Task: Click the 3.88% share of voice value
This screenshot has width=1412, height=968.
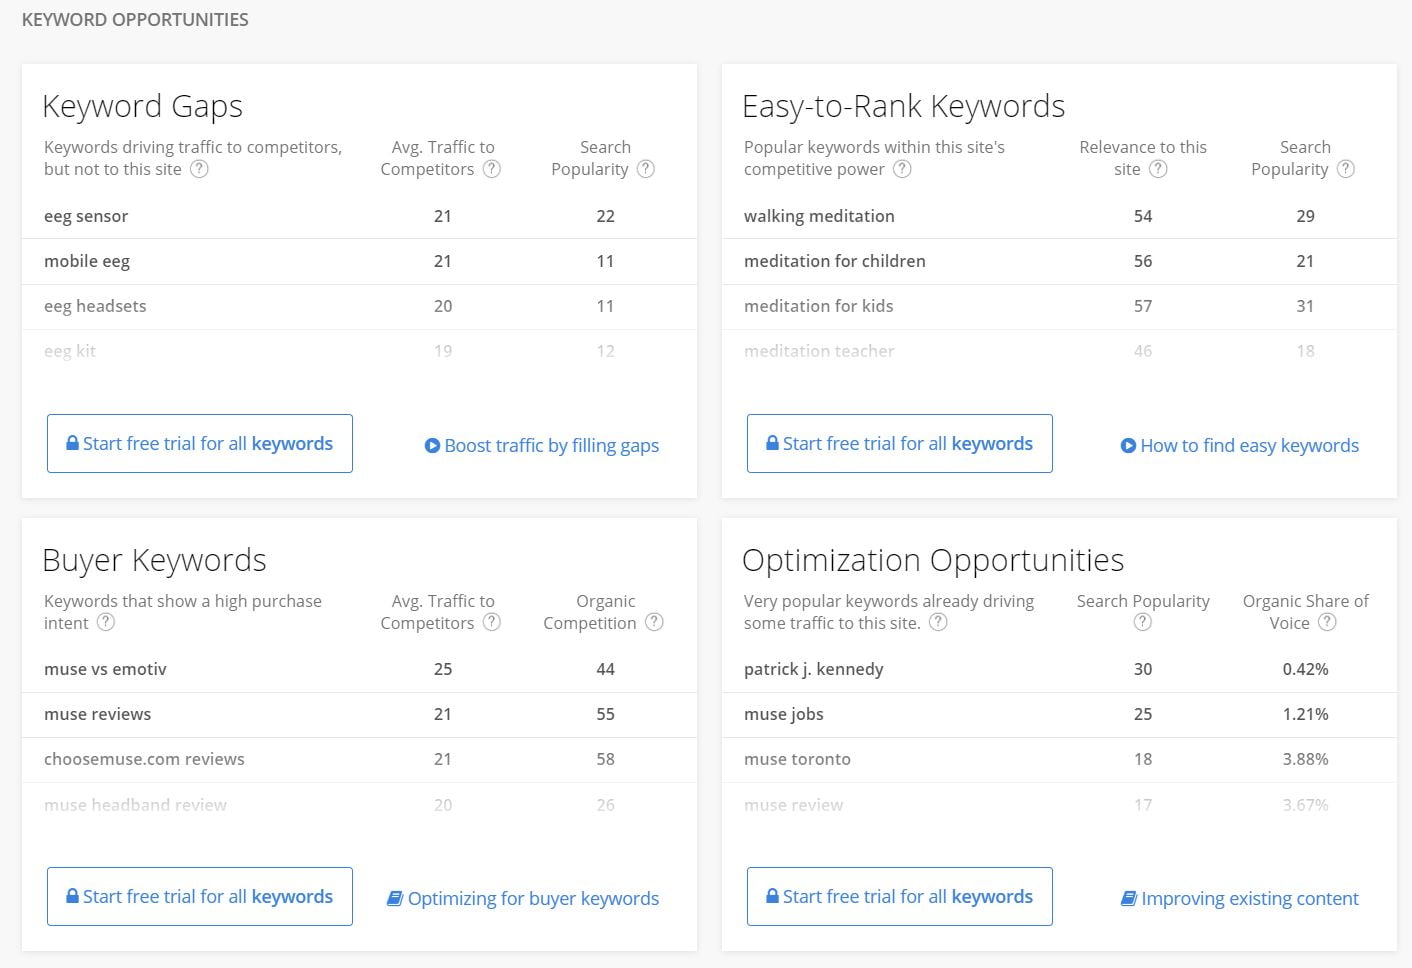Action: [x=1305, y=759]
